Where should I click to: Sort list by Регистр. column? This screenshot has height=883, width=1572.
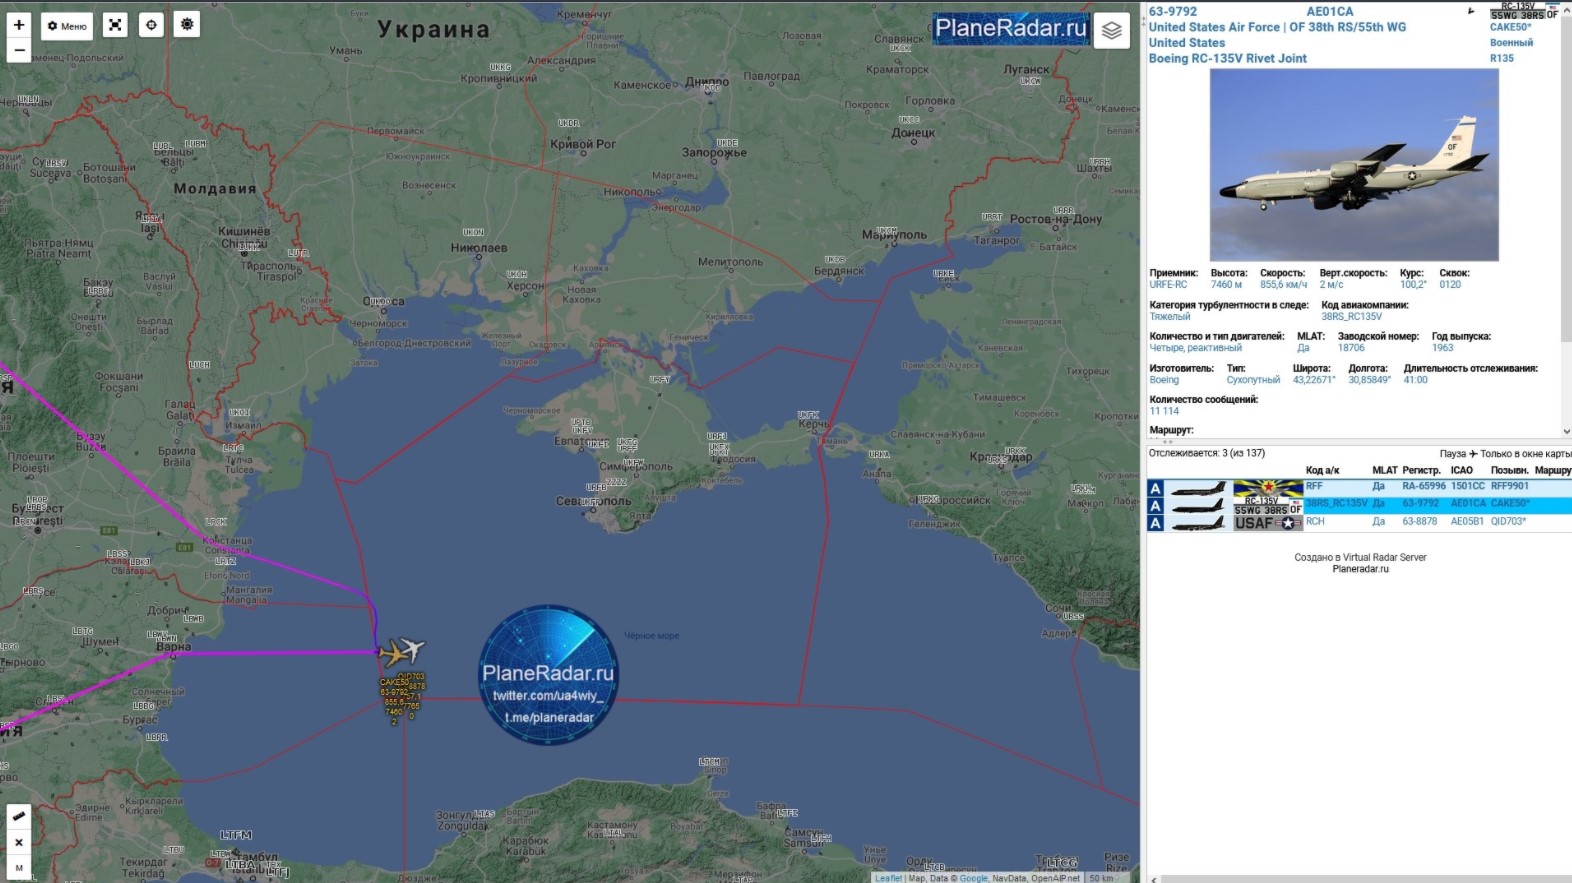click(x=1421, y=470)
